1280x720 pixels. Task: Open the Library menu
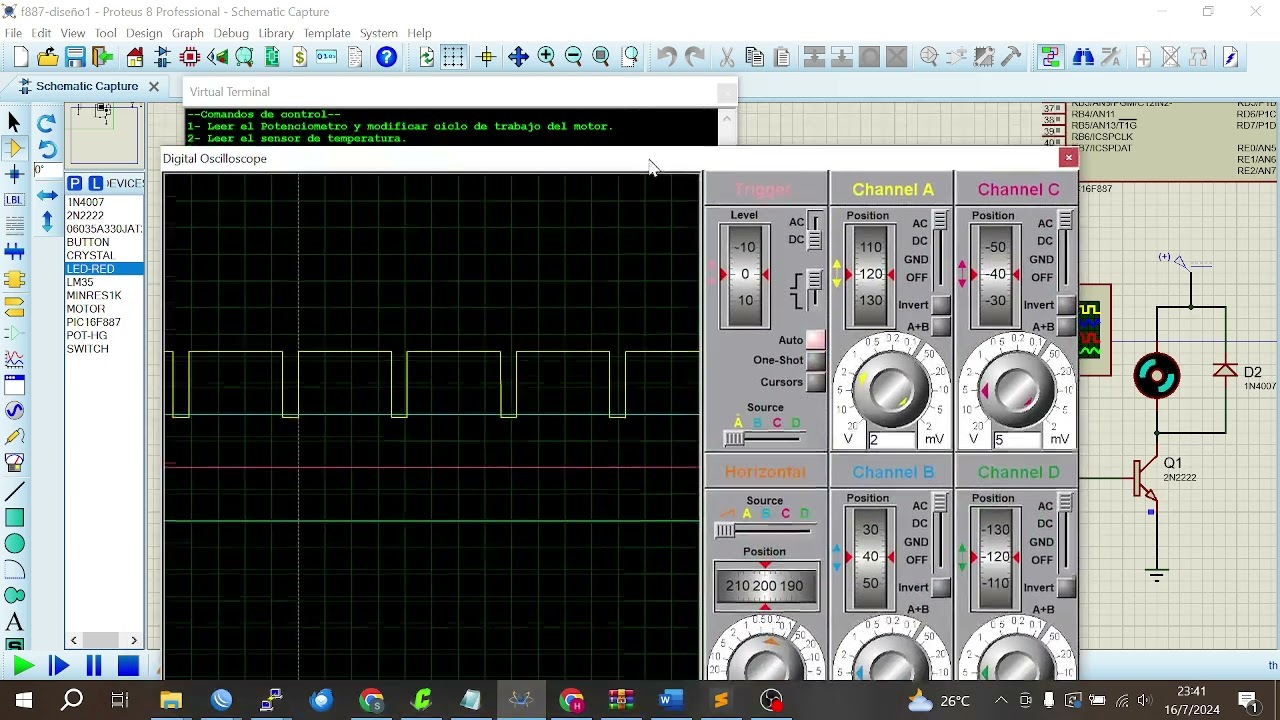(276, 33)
